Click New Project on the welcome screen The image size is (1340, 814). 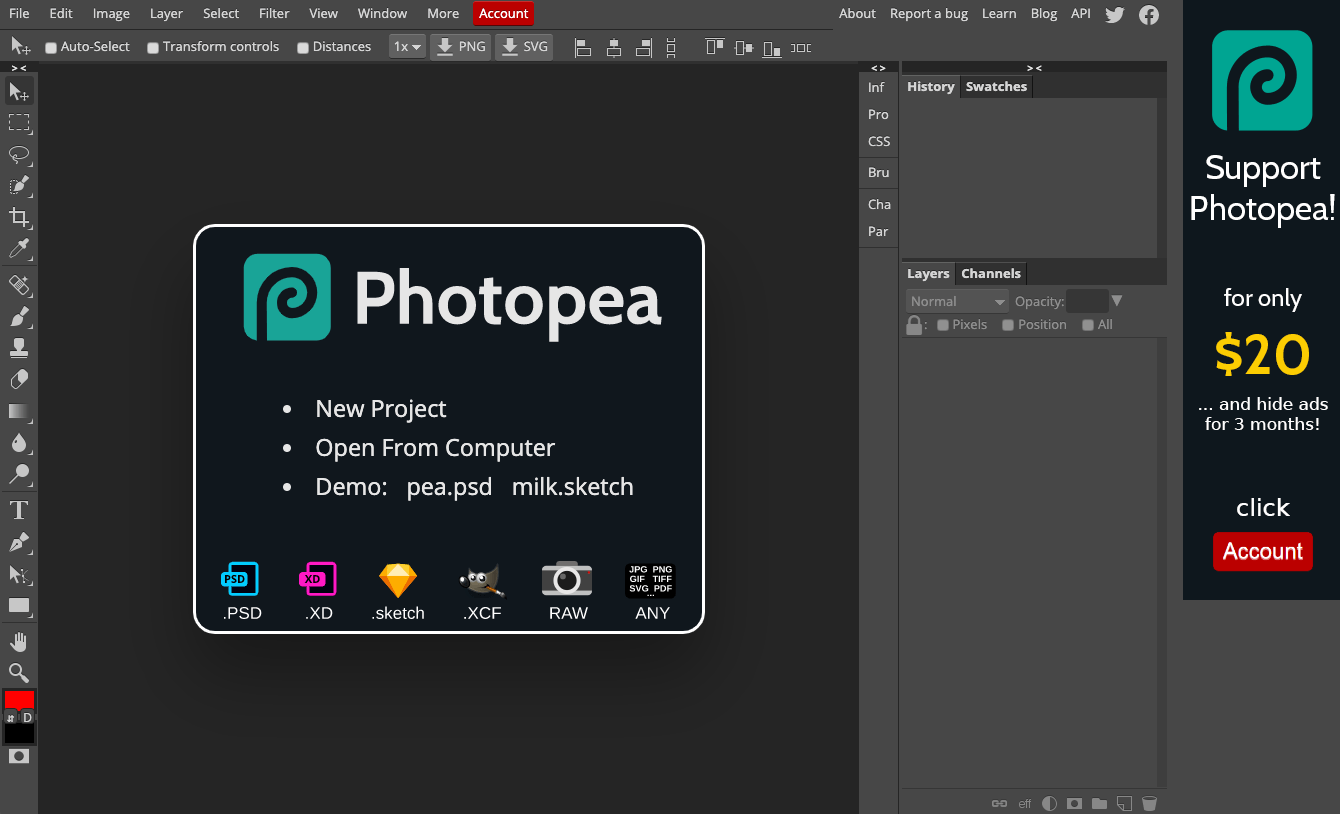tap(380, 409)
